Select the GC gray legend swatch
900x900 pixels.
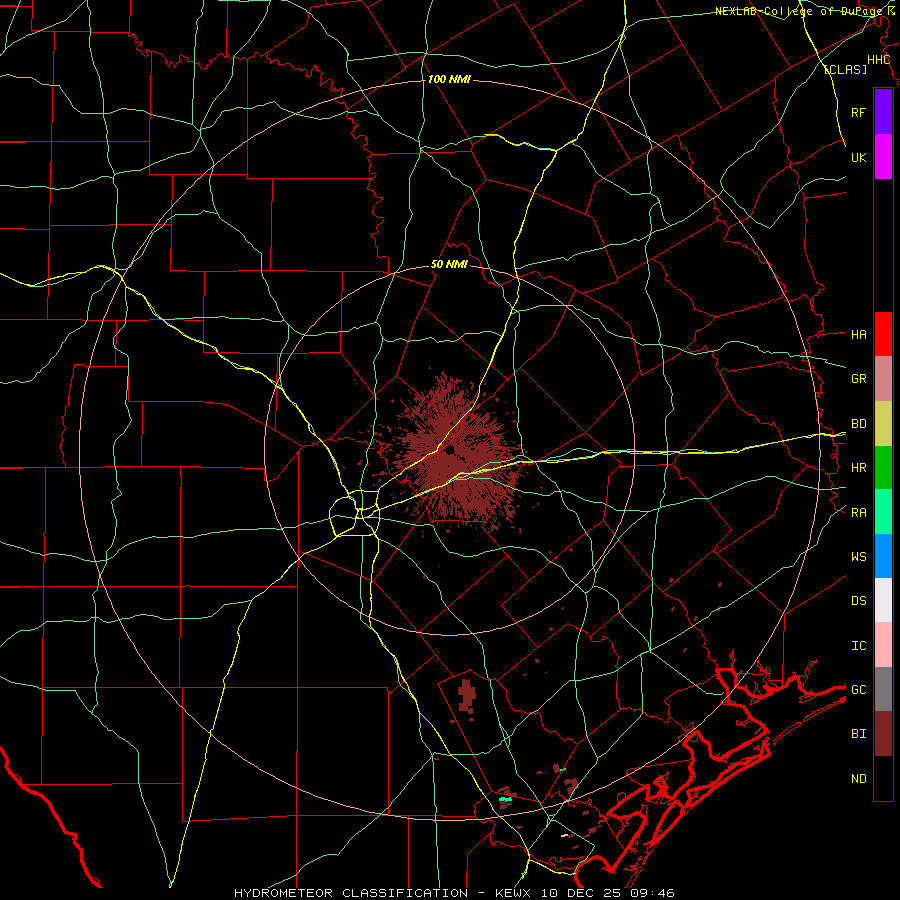883,689
